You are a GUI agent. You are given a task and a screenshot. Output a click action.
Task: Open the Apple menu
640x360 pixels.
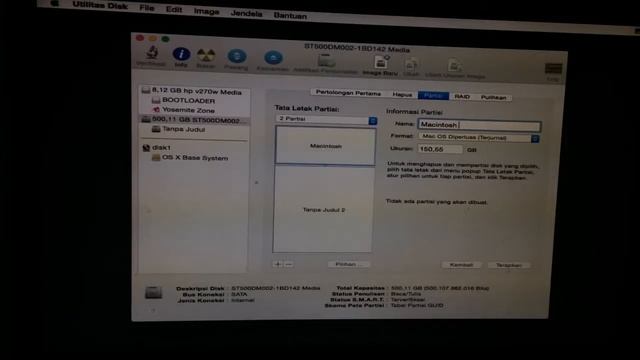(x=55, y=4)
